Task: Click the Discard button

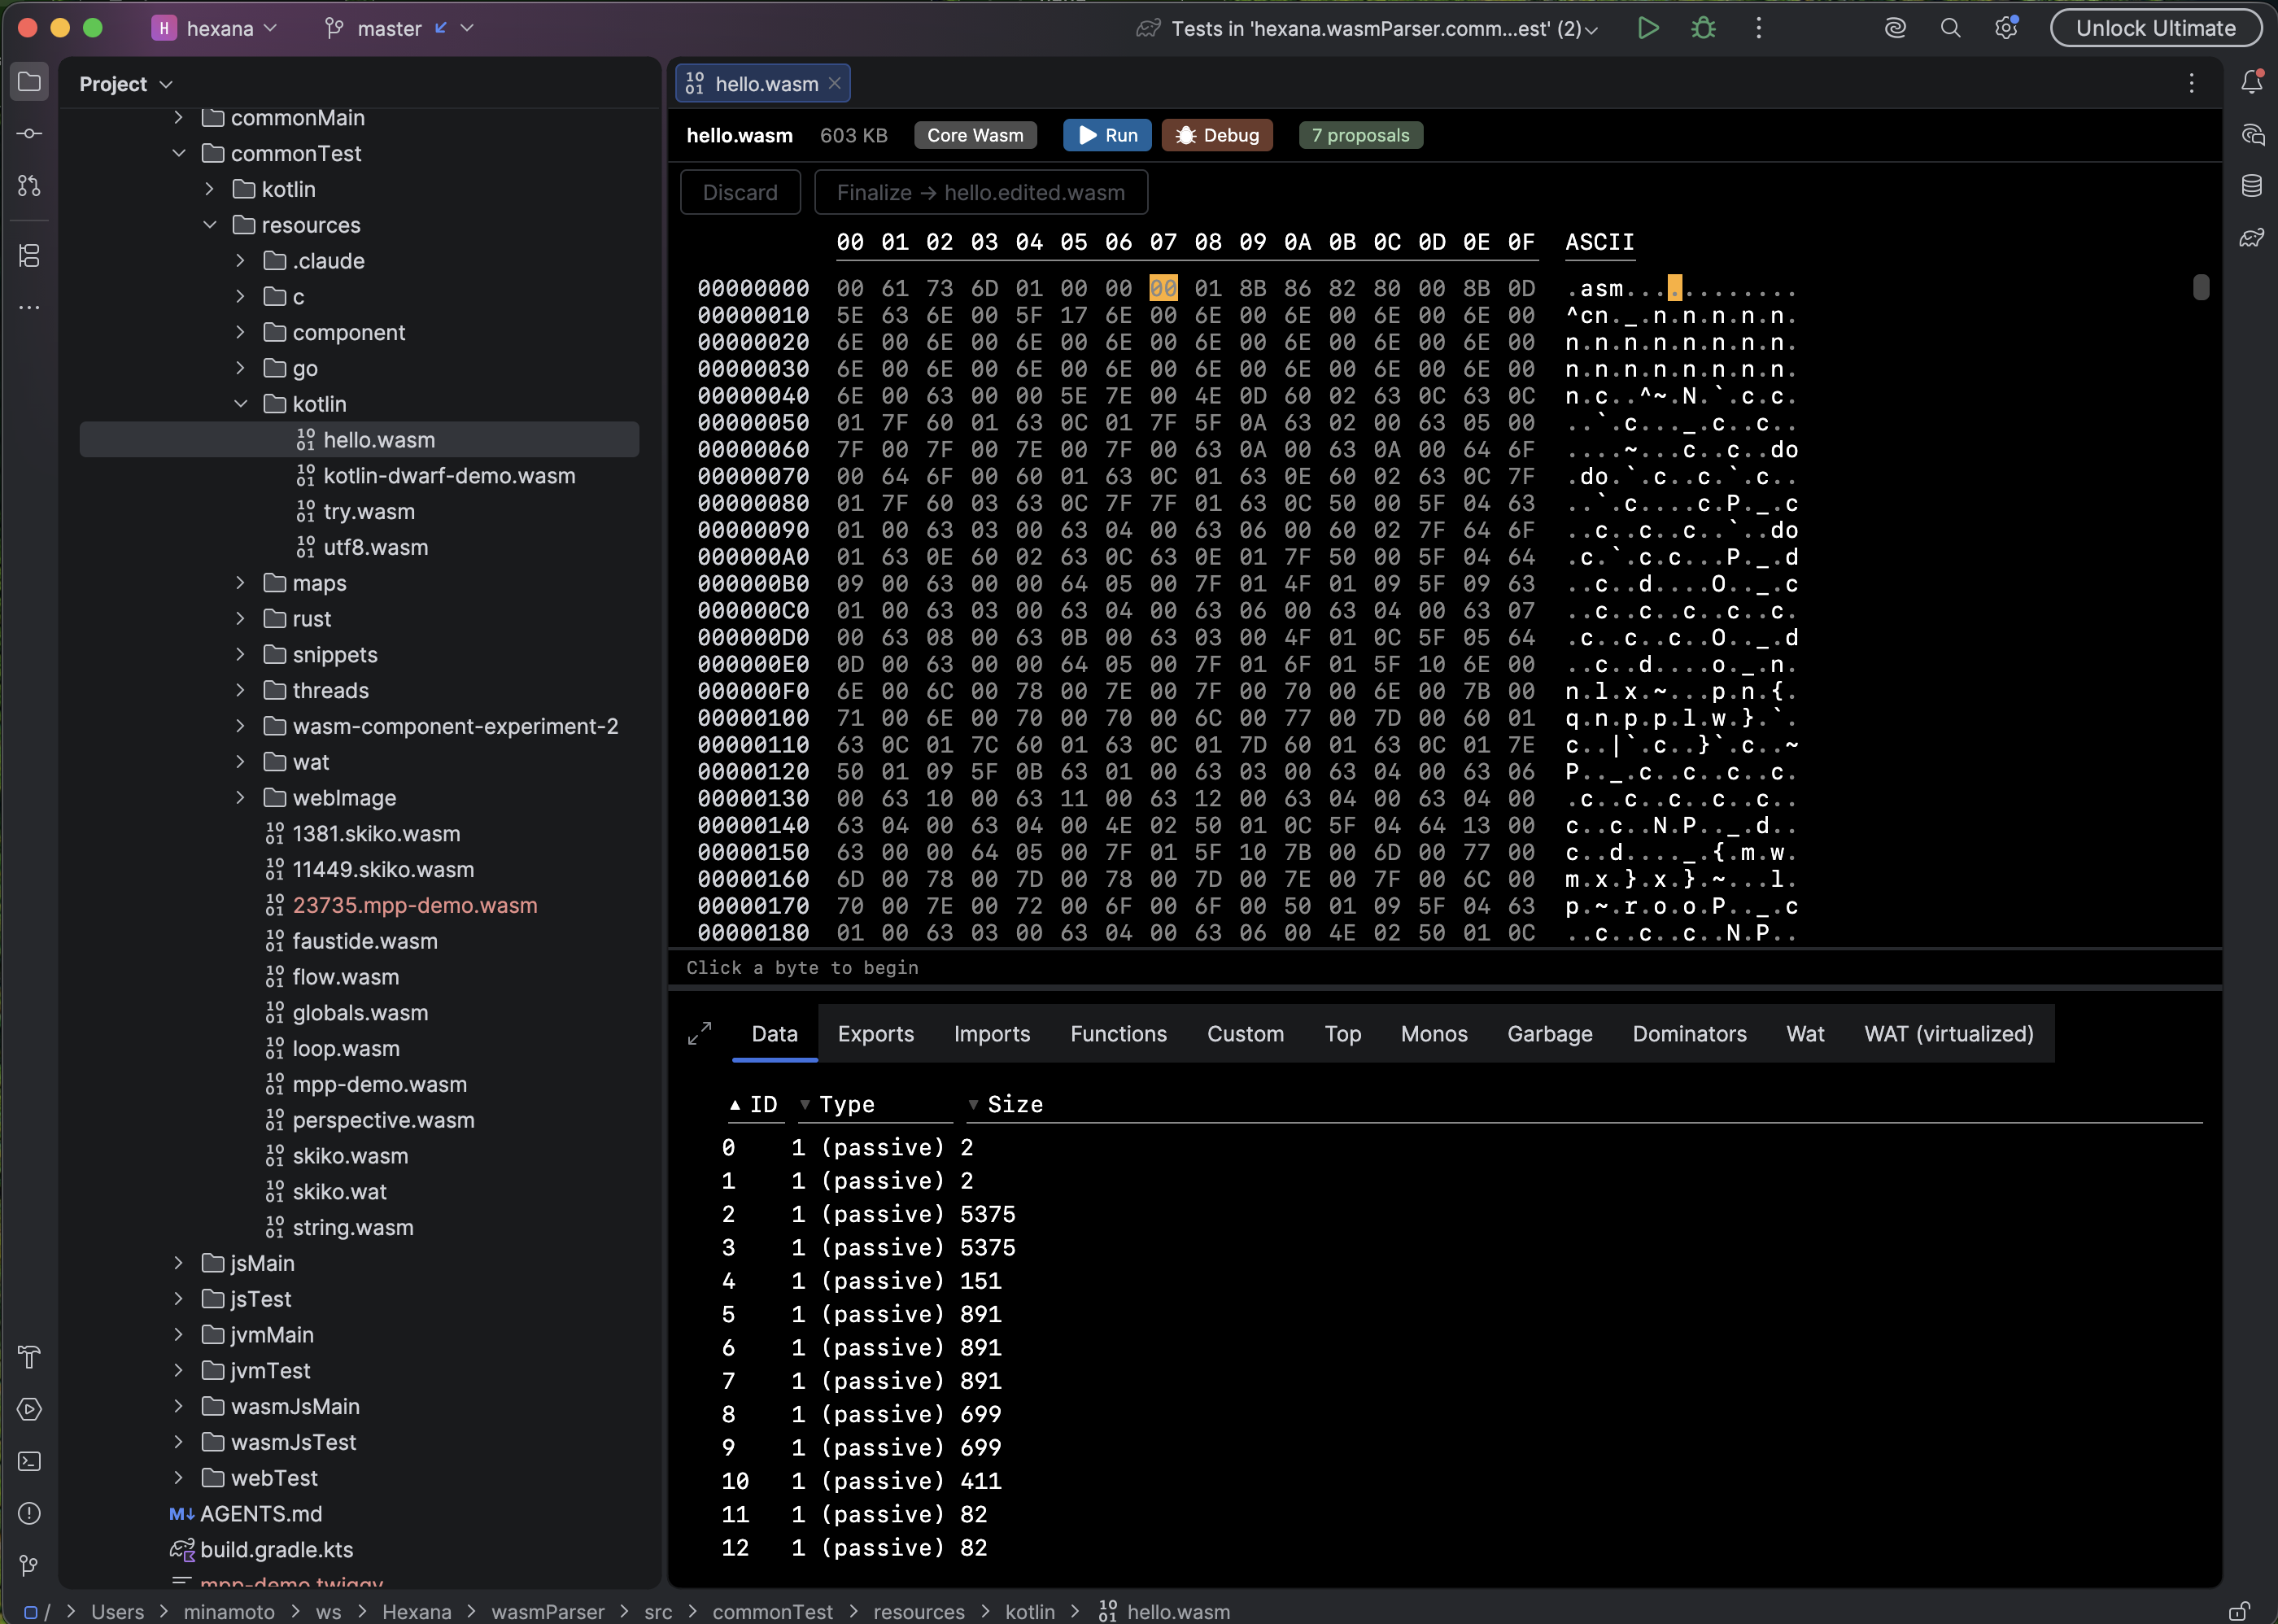Action: click(x=740, y=192)
